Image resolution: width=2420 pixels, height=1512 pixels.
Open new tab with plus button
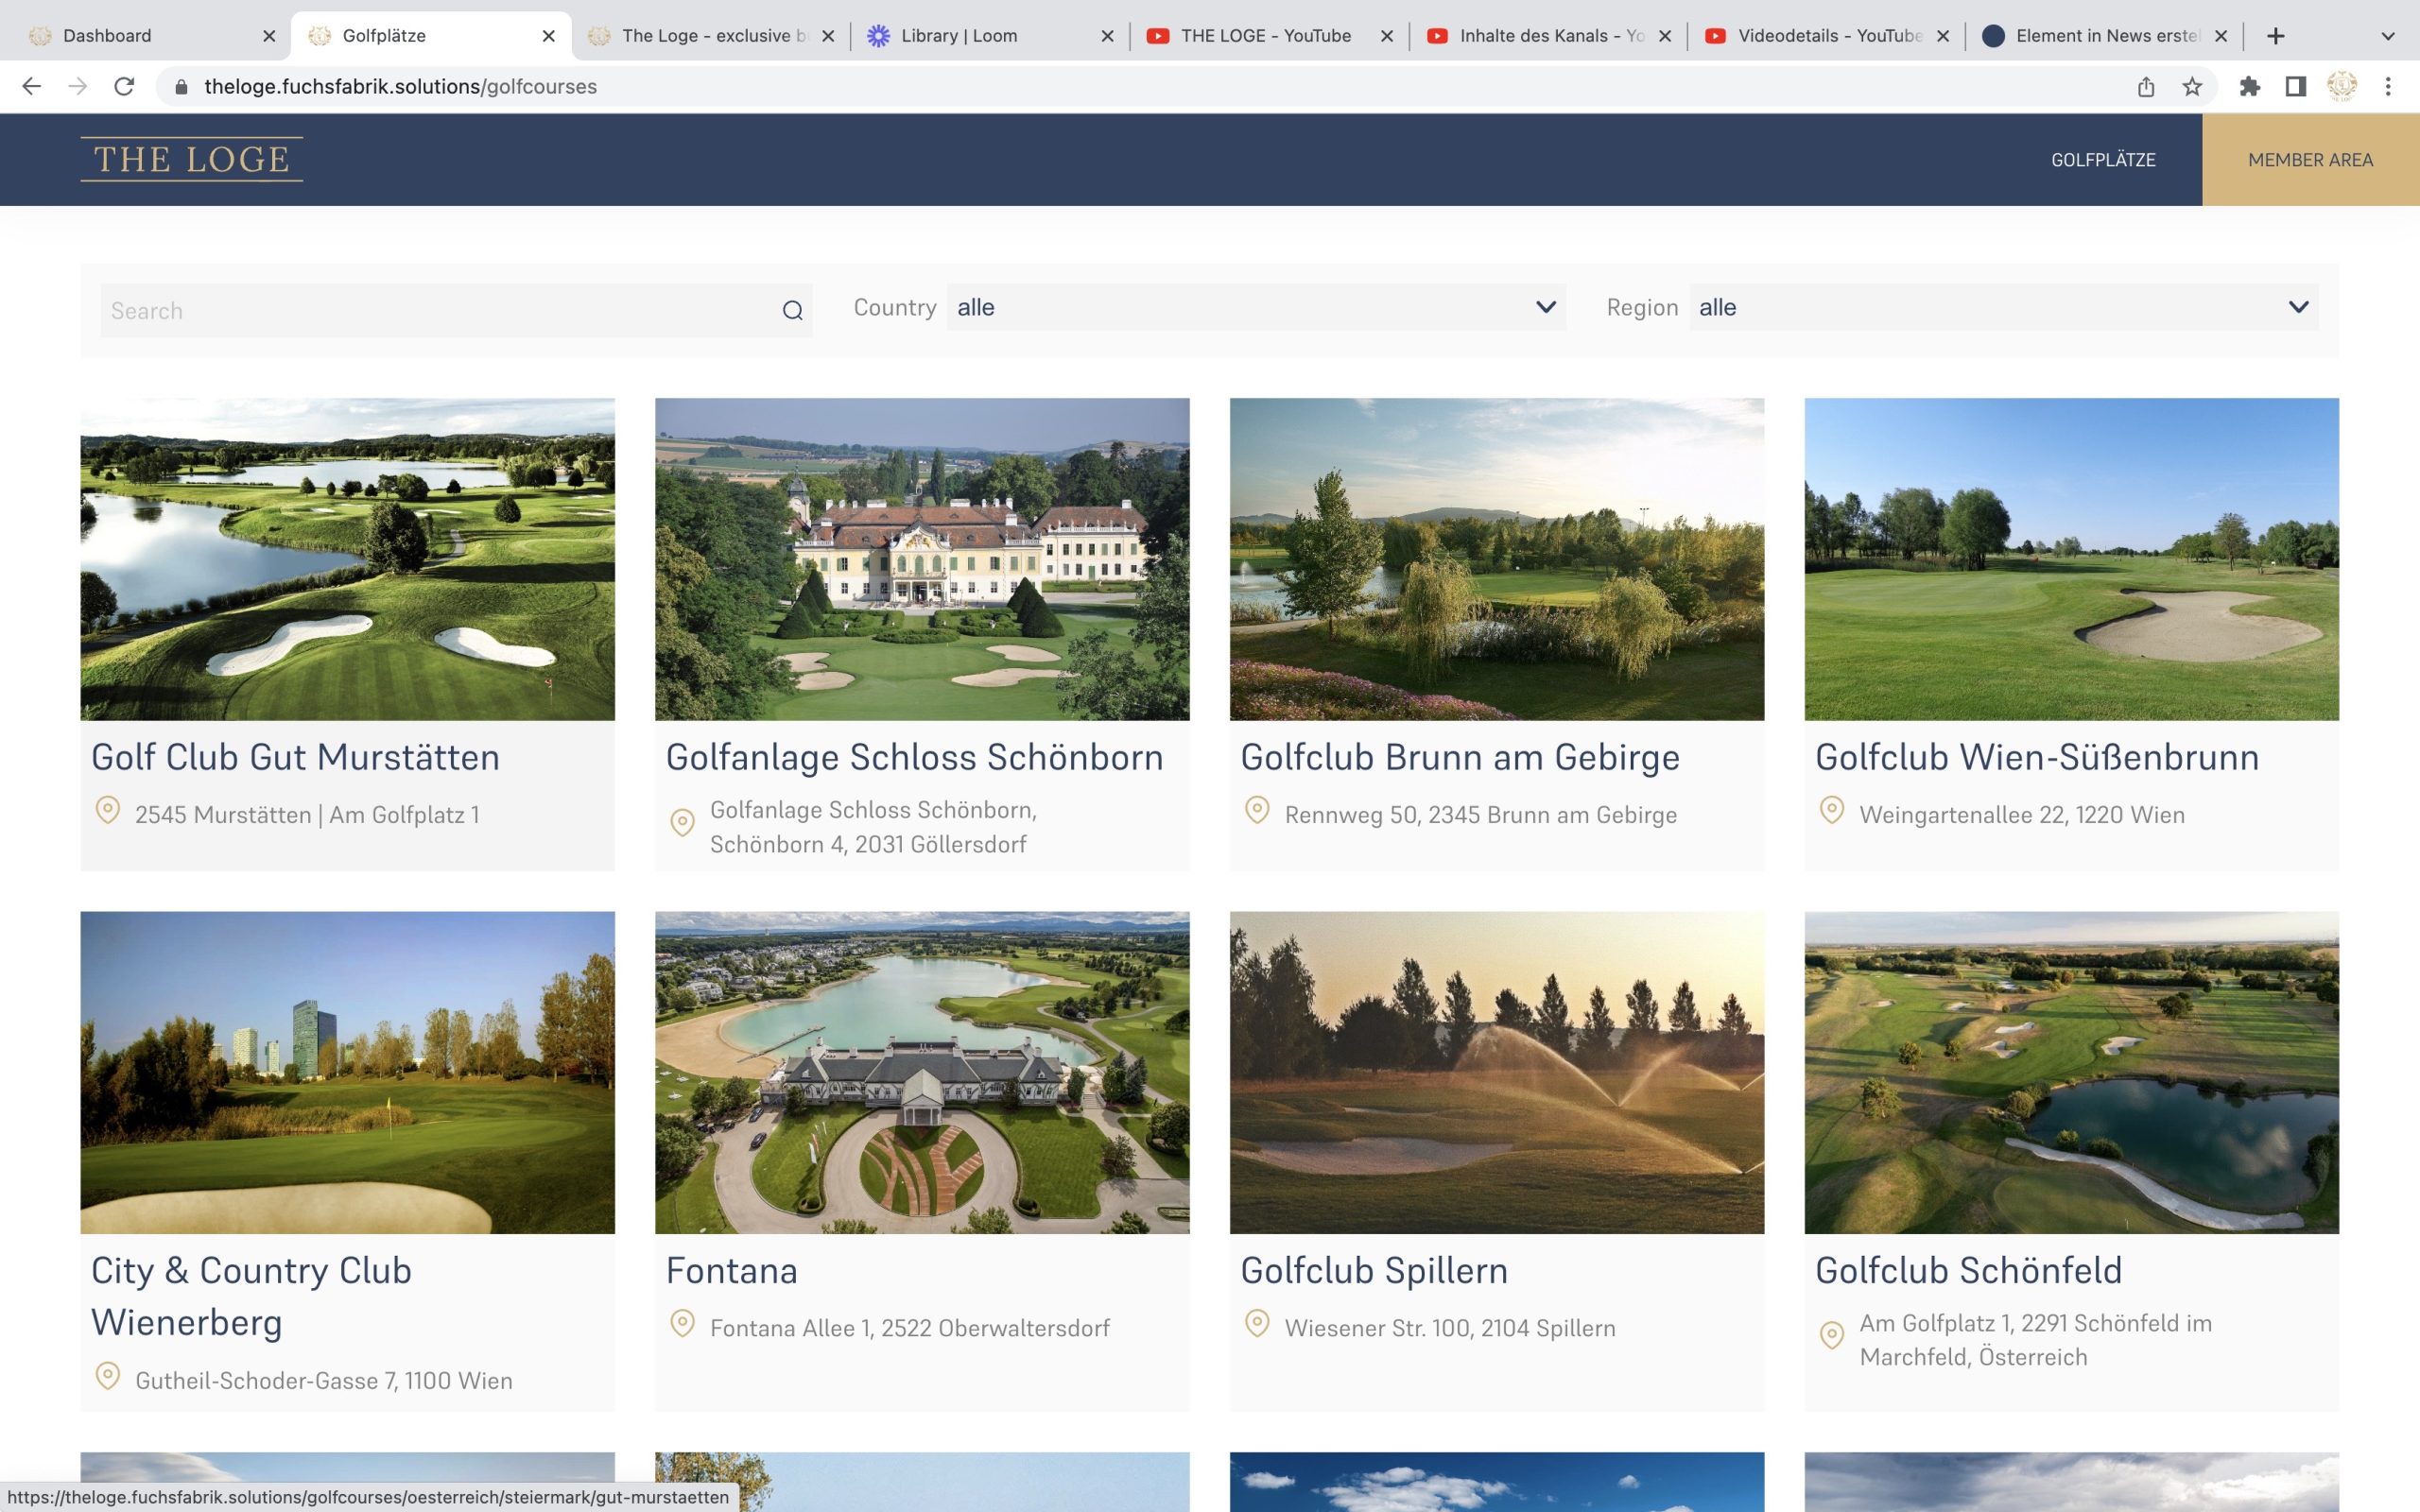2276,36
